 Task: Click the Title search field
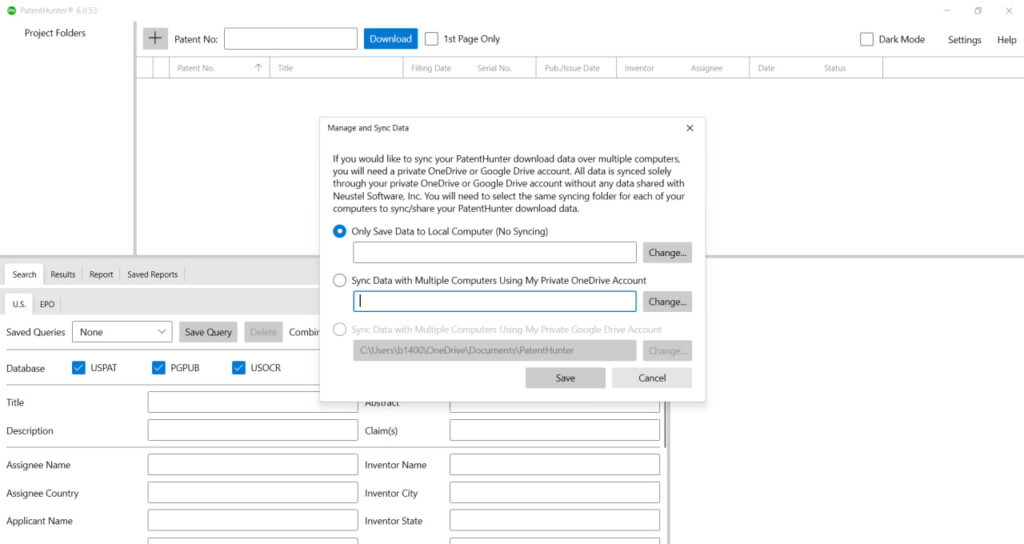[252, 402]
